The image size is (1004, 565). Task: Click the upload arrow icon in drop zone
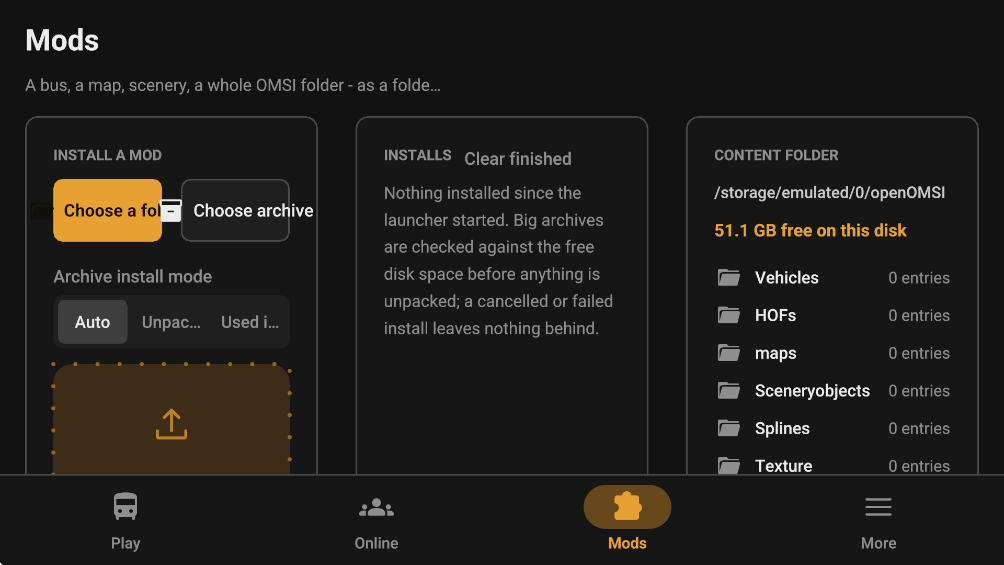coord(172,424)
